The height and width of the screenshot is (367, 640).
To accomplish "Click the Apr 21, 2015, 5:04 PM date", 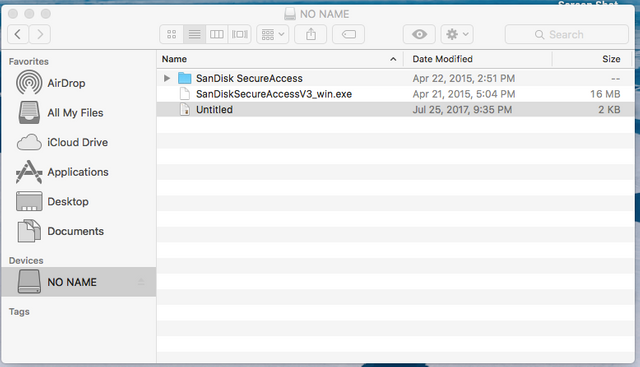I will point(464,94).
